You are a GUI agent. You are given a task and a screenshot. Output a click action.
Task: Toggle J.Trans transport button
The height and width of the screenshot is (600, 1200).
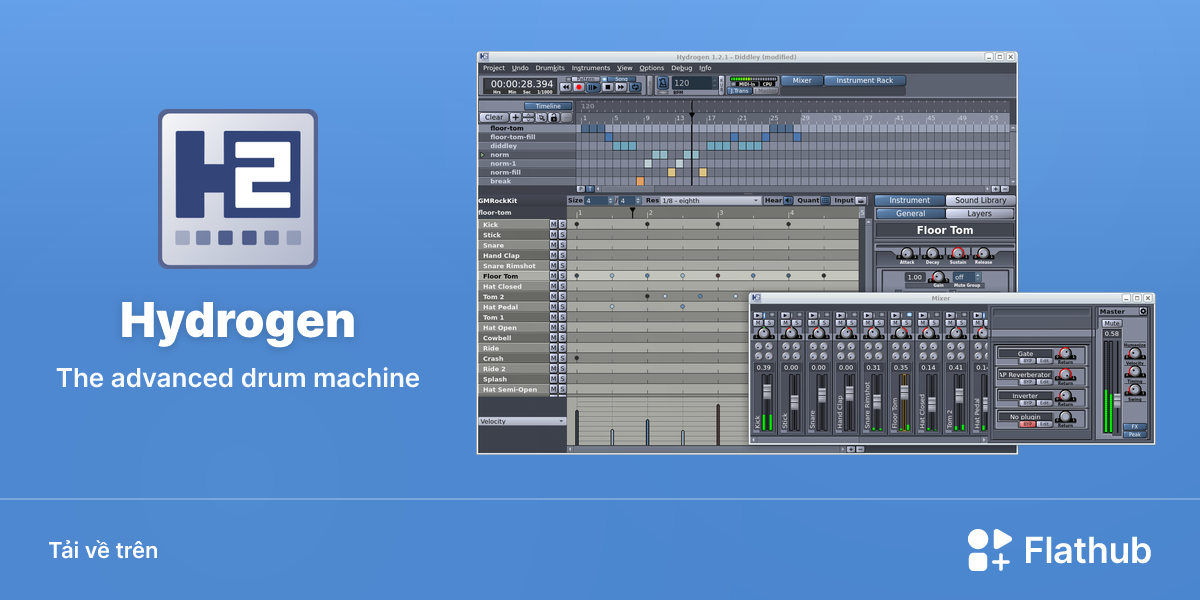(x=739, y=91)
